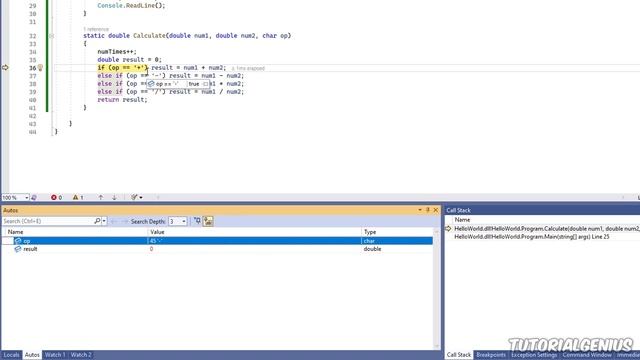
Task: Click the variable icon next to op
Action: pyautogui.click(x=18, y=241)
